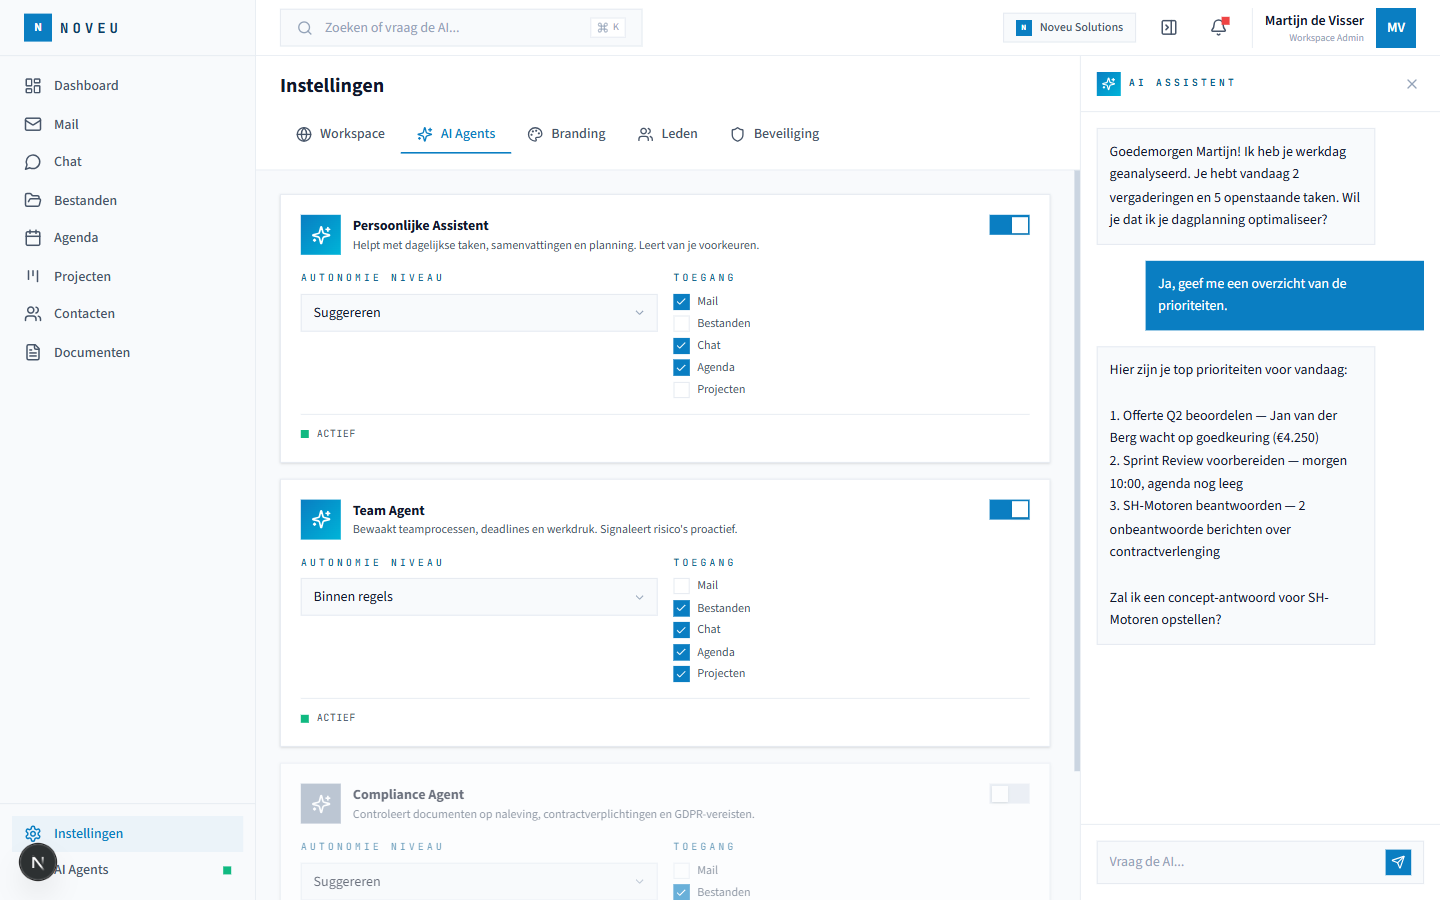Click the notification bell icon
Image resolution: width=1440 pixels, height=900 pixels.
[x=1218, y=28]
